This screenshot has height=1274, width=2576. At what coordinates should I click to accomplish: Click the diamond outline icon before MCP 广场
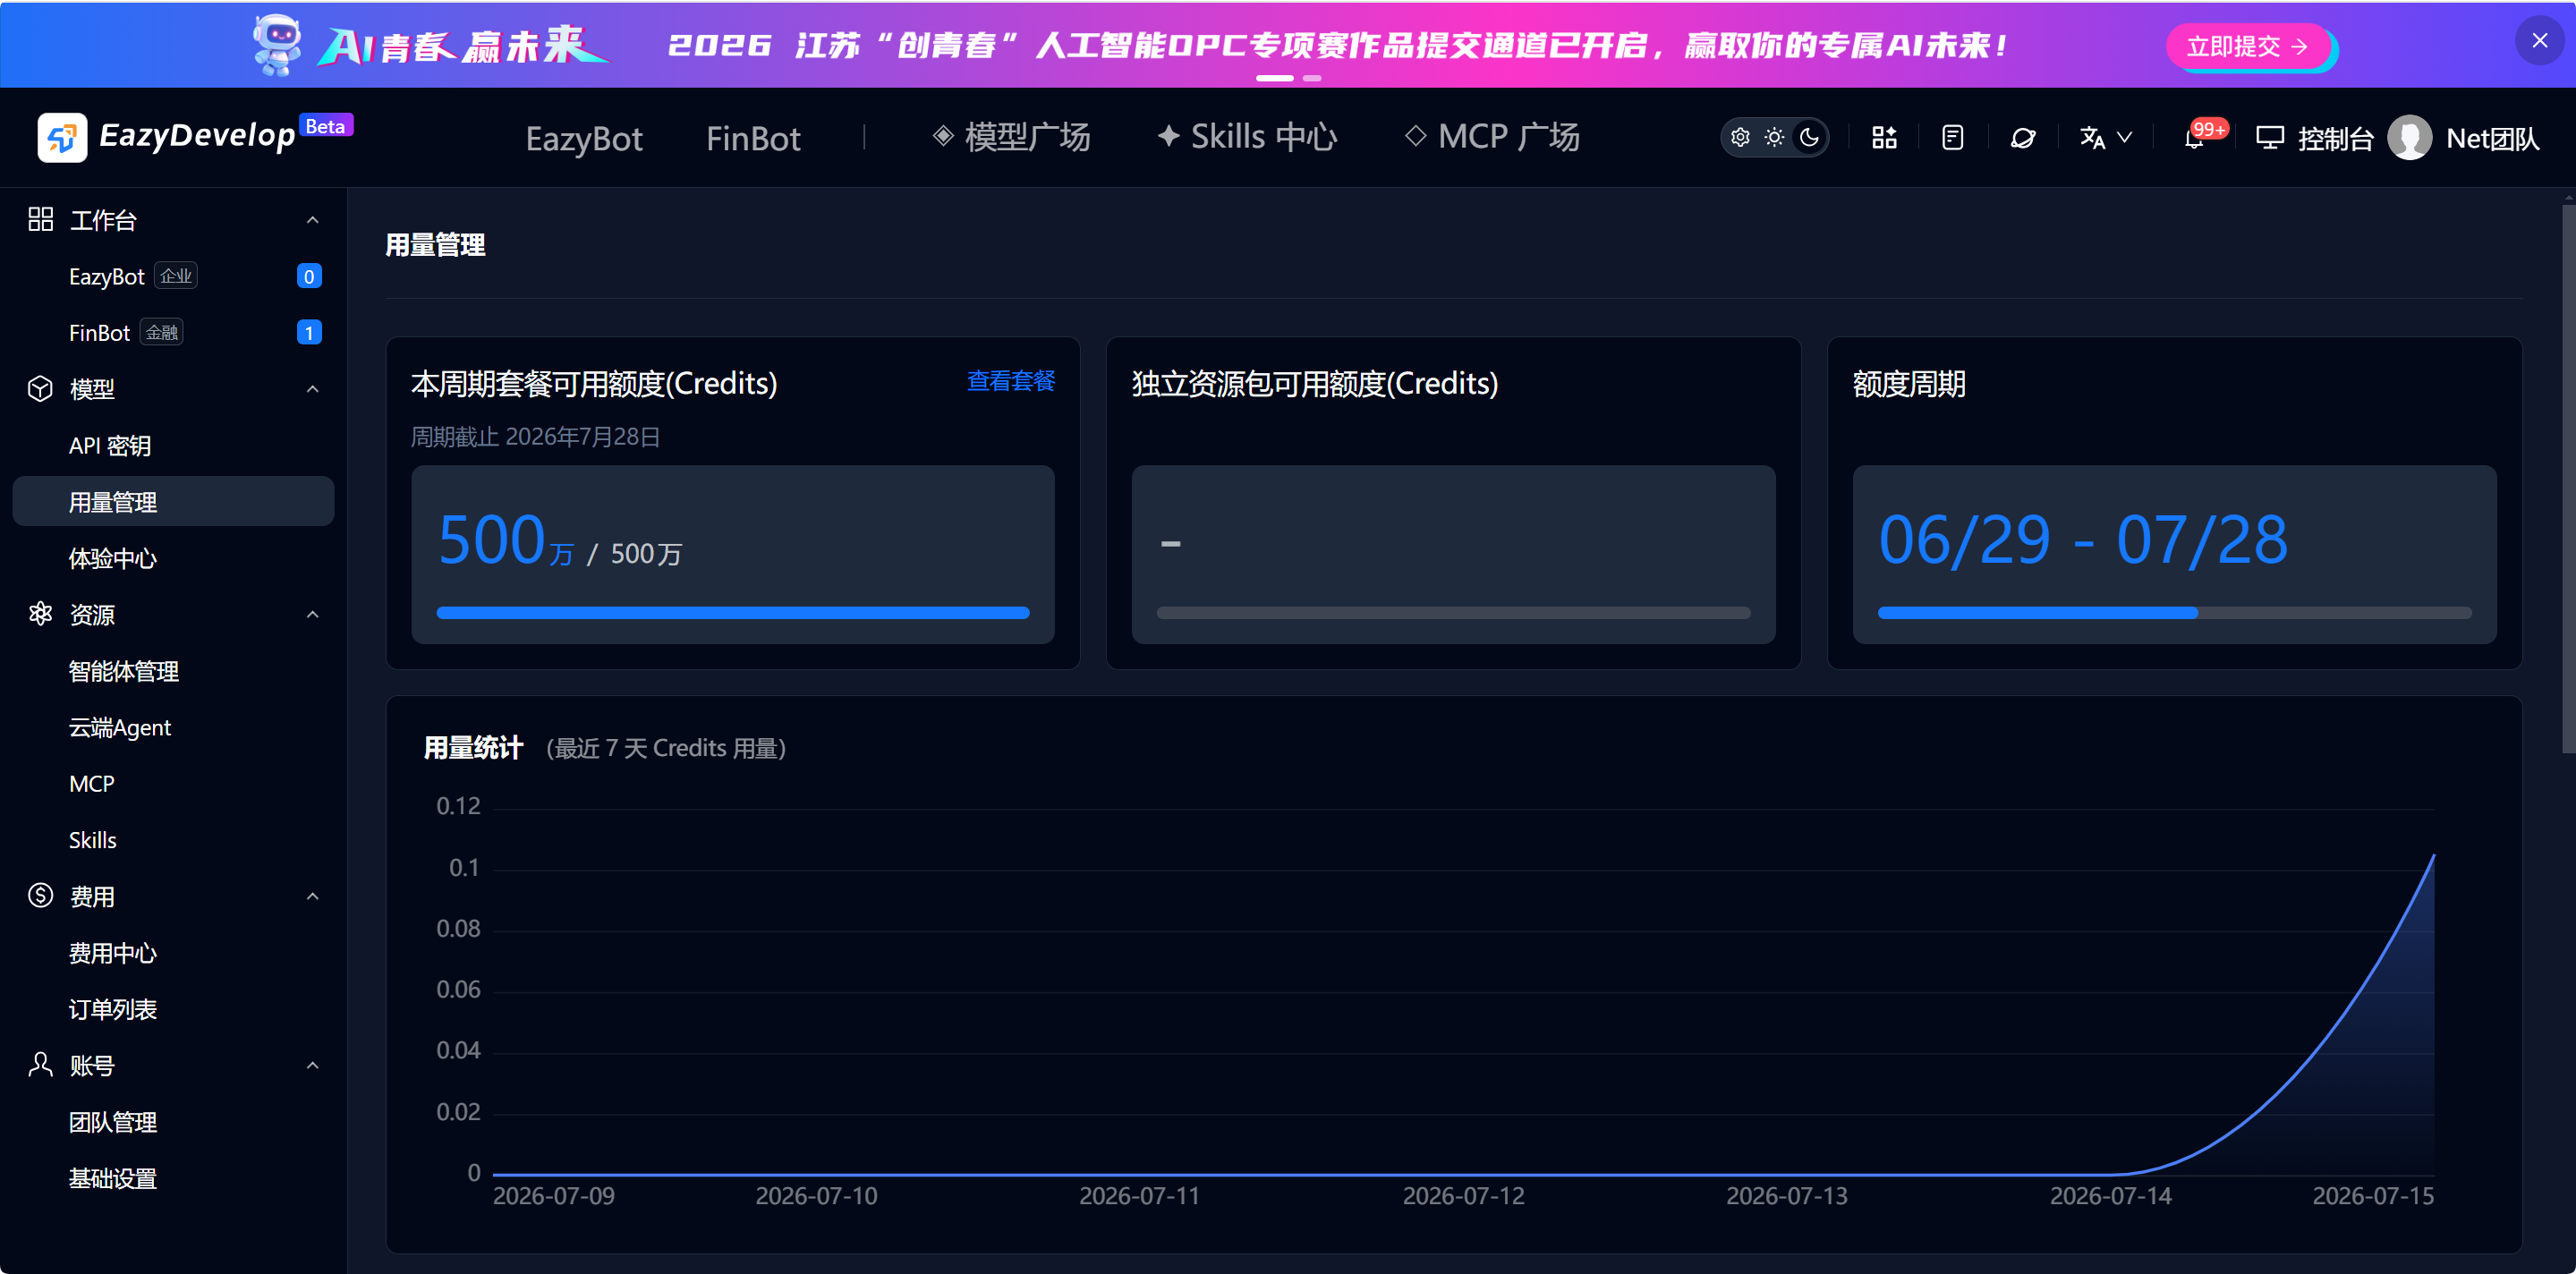point(1416,136)
